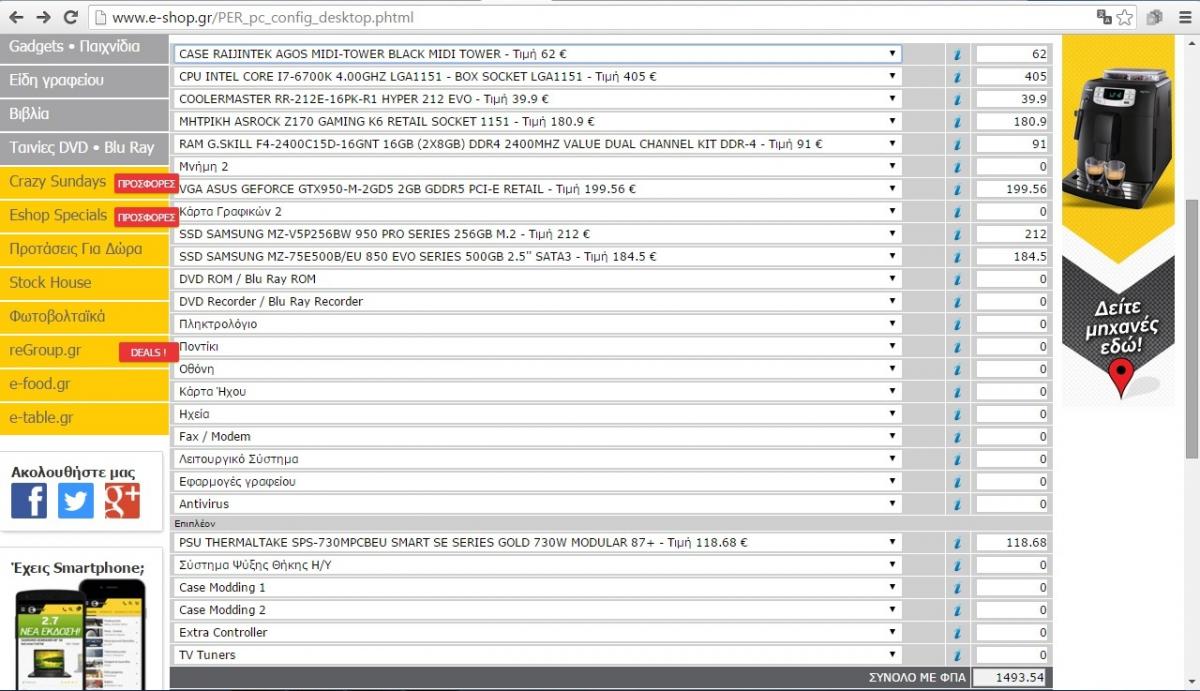Open the Ποντίκι dropdown
The width and height of the screenshot is (1200, 691).
pos(538,346)
